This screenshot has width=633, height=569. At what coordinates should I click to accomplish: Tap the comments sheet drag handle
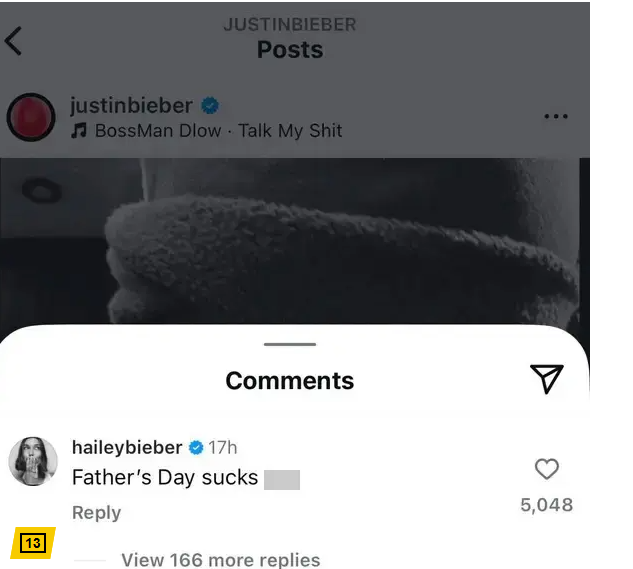point(290,344)
